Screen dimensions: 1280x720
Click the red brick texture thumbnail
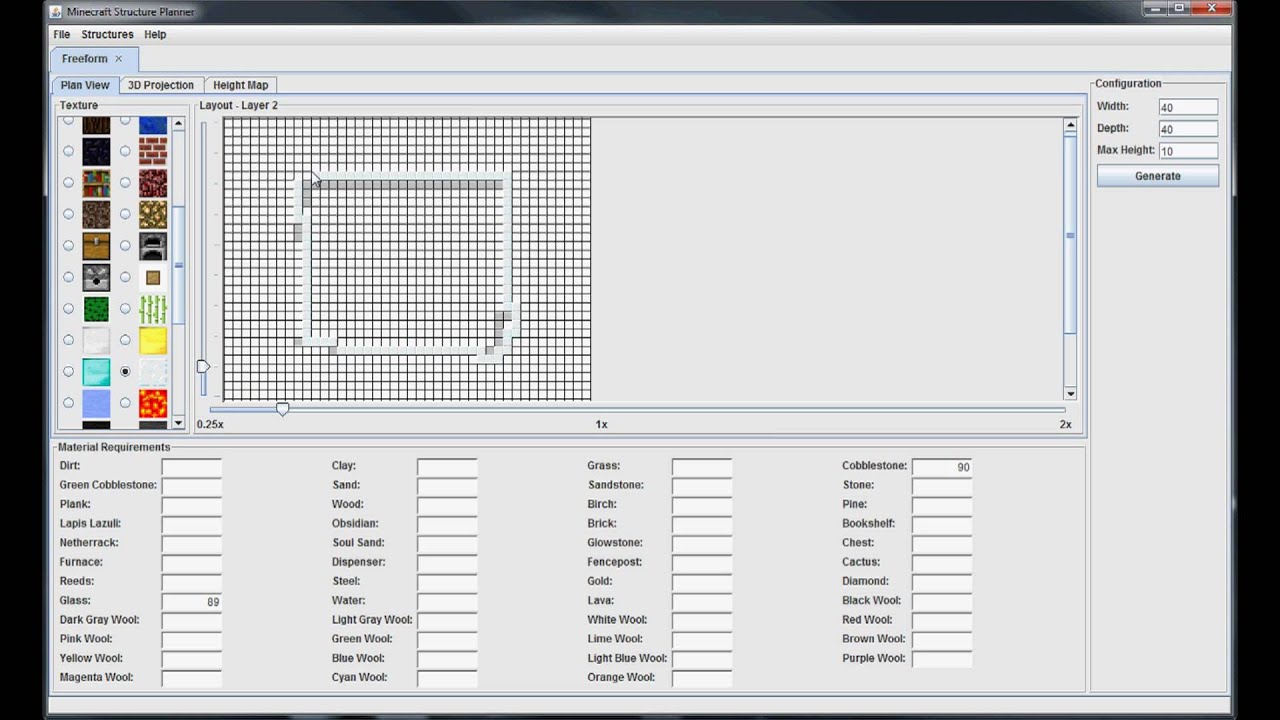pyautogui.click(x=153, y=151)
